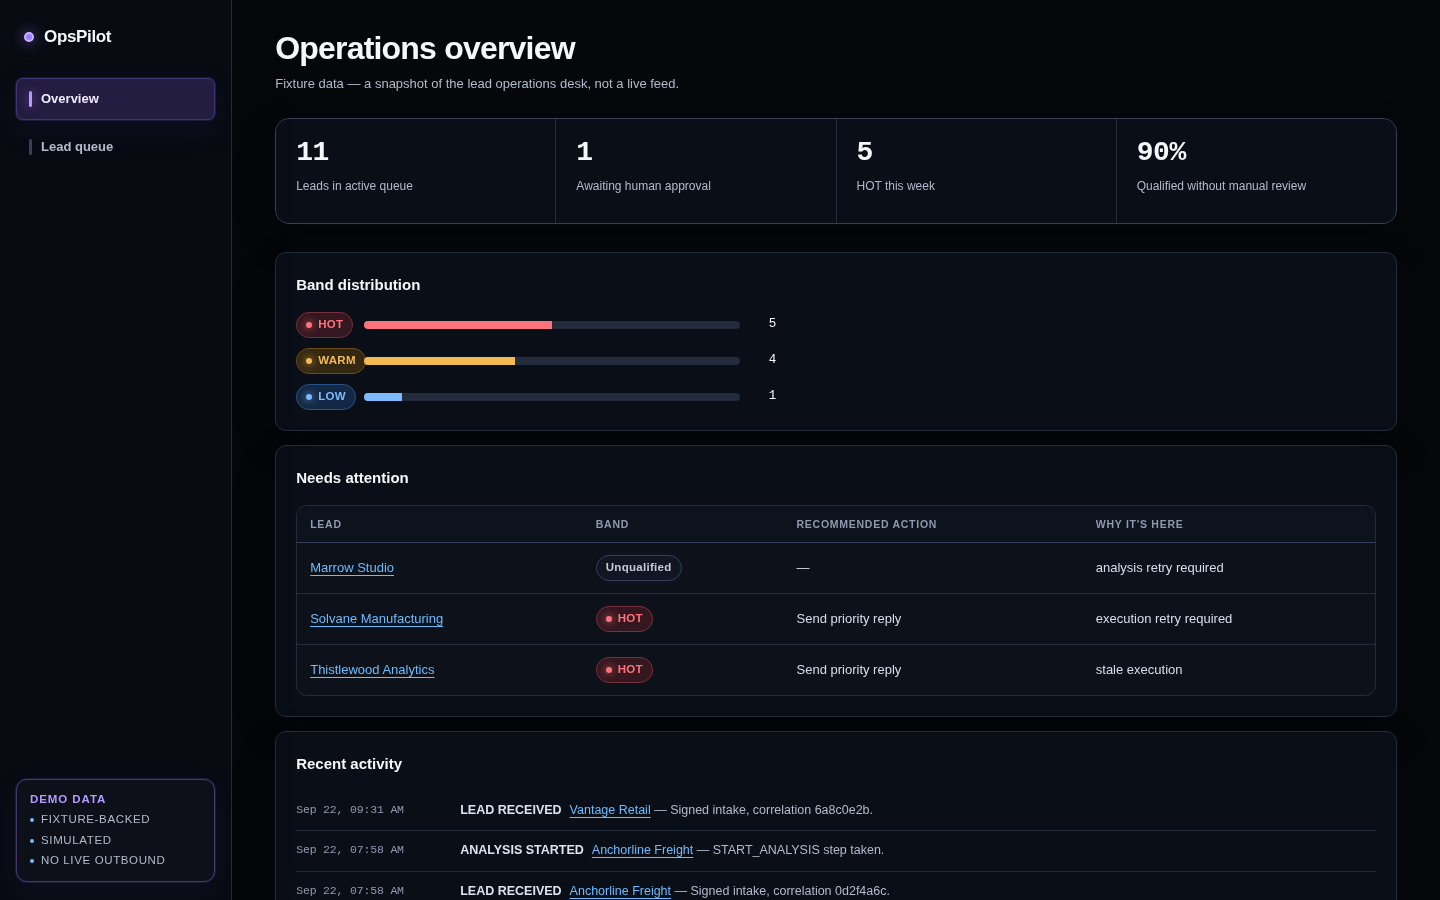1440x900 pixels.
Task: Click the HOT badge for Solvane Manufacturing
Action: (624, 619)
